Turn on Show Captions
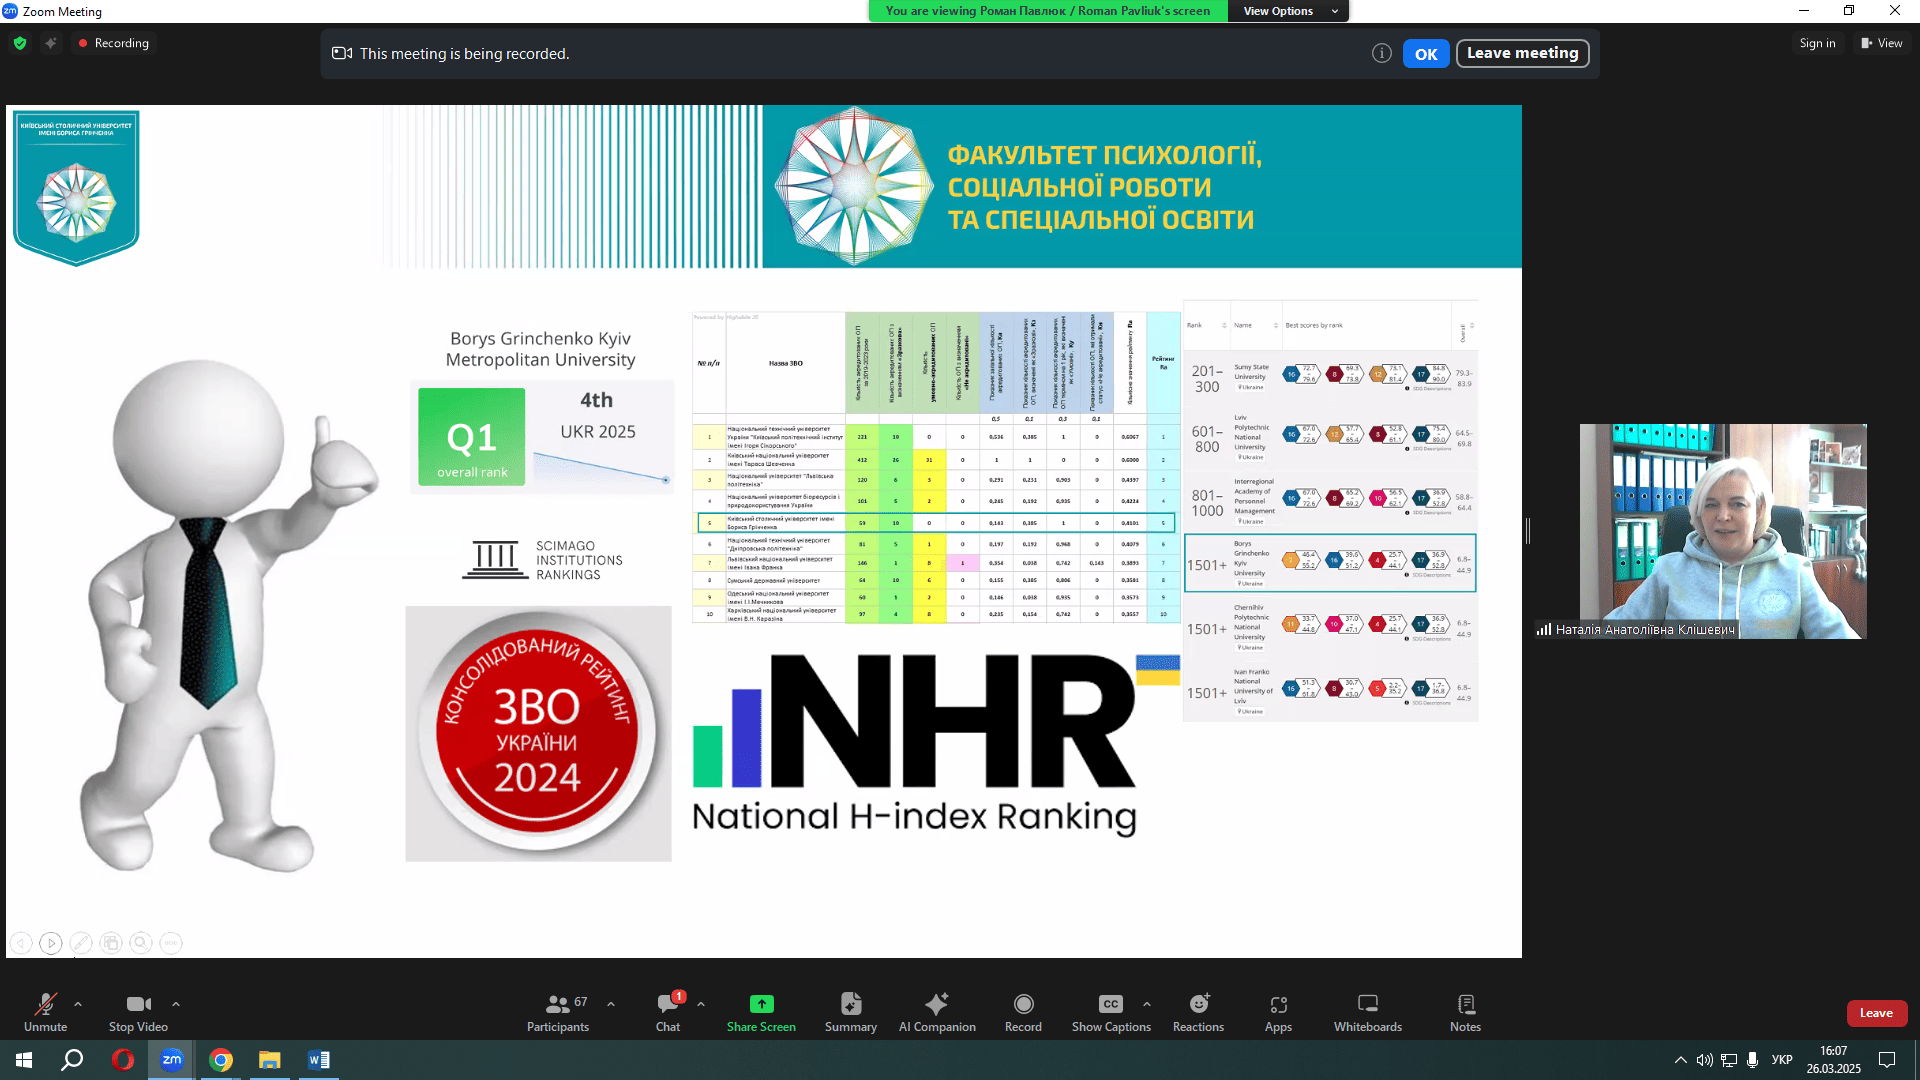Image resolution: width=1920 pixels, height=1080 pixels. (x=1110, y=1004)
